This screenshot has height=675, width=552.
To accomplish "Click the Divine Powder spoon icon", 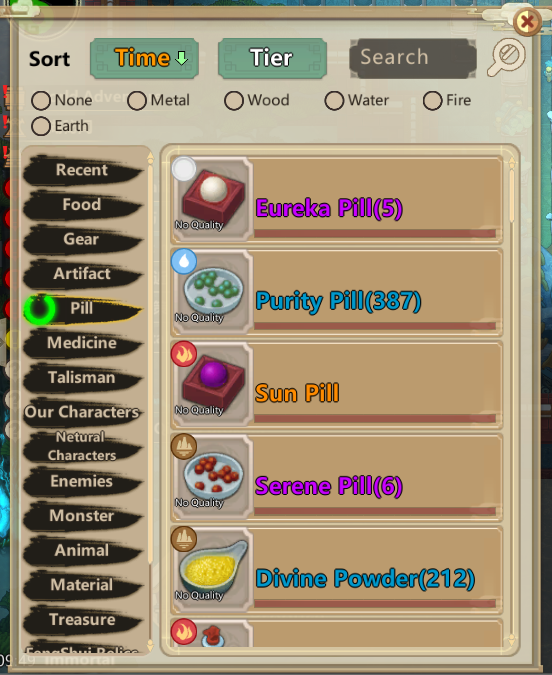I will [213, 565].
